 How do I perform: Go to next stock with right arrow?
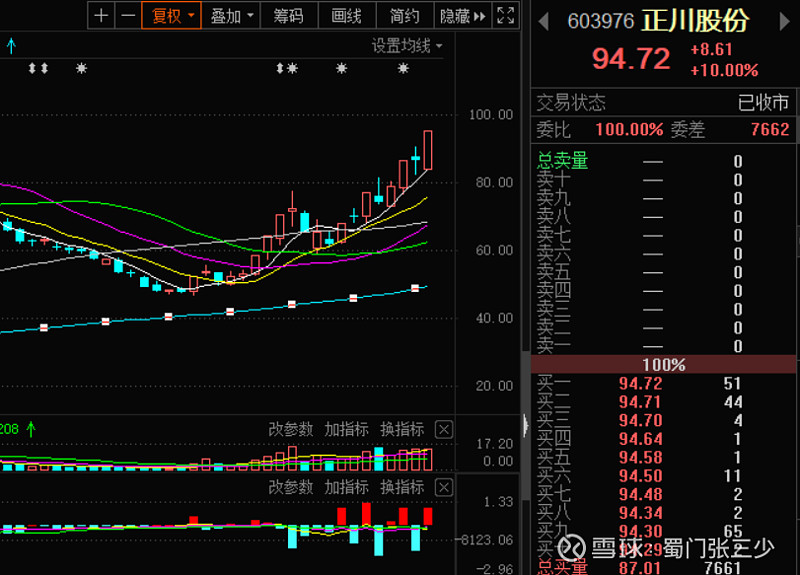click(785, 21)
